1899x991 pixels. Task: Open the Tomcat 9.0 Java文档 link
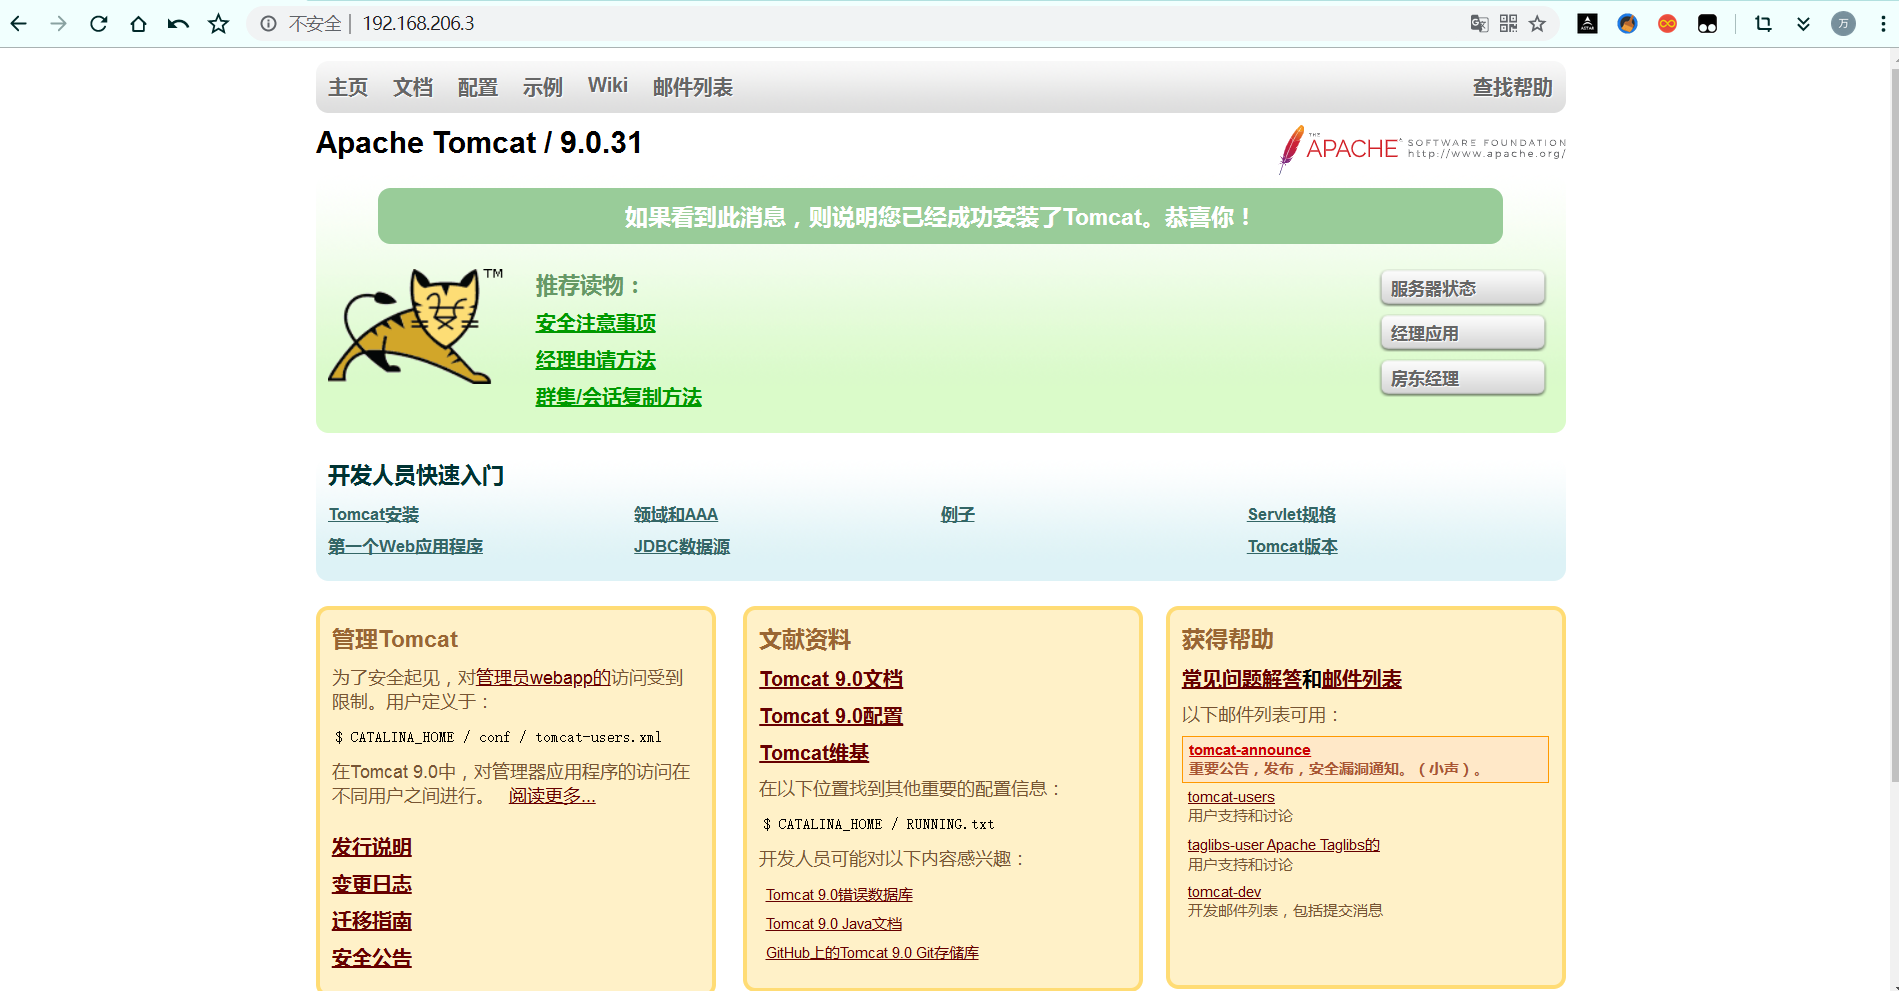click(834, 924)
